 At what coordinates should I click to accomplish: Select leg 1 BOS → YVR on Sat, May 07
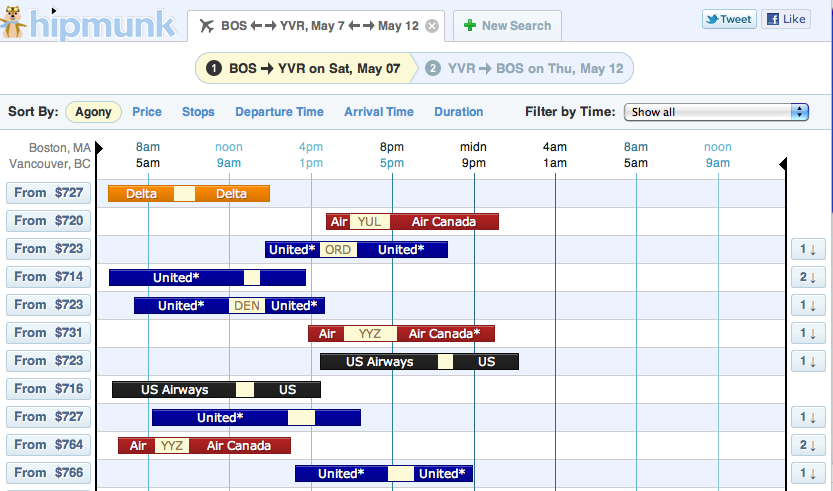(x=303, y=69)
